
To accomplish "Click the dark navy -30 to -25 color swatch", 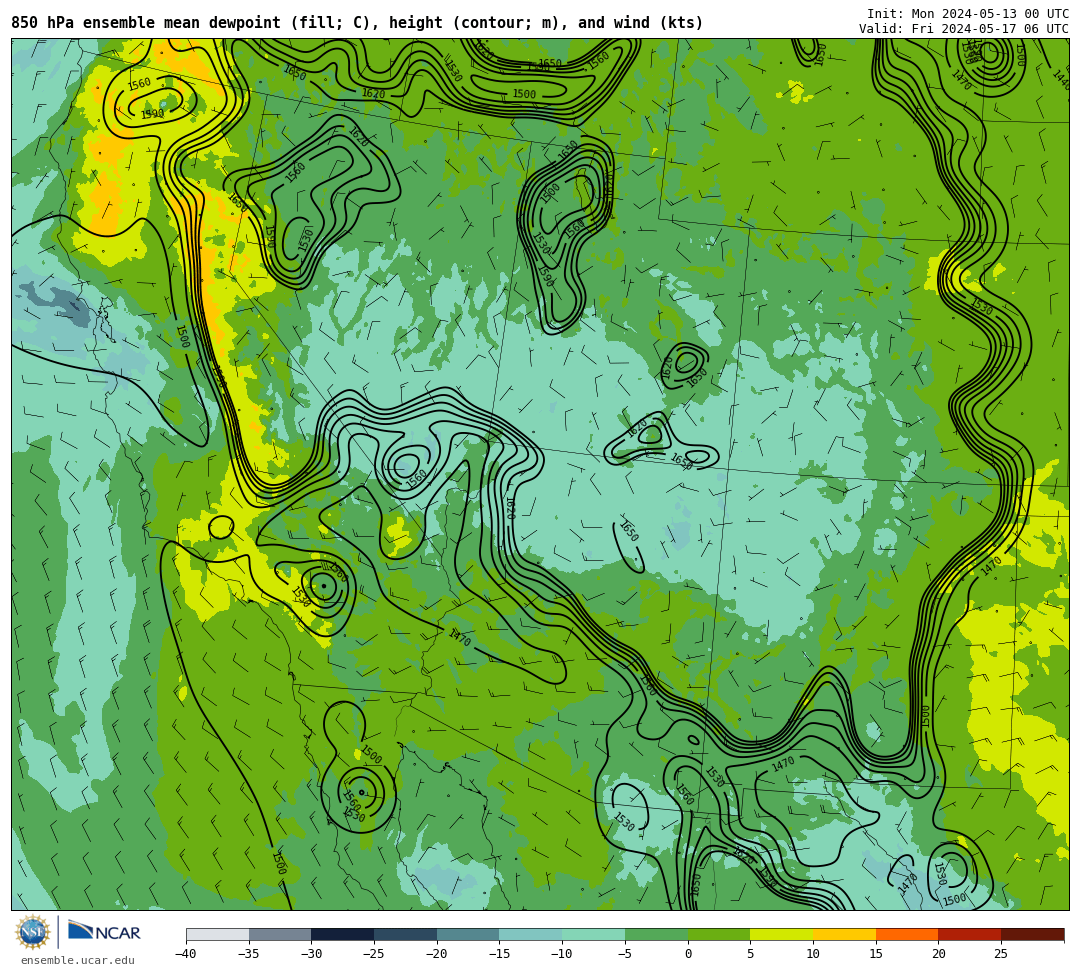I will point(343,934).
